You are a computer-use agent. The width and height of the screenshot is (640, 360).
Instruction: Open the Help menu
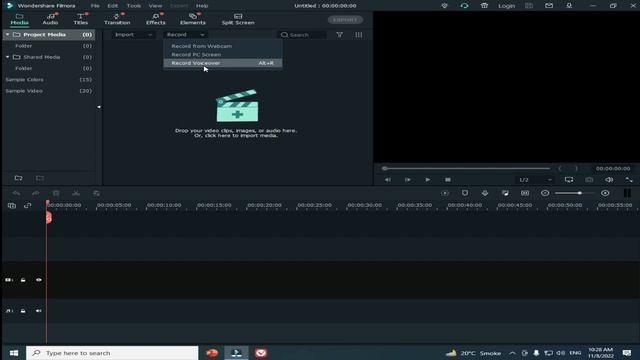202,6
